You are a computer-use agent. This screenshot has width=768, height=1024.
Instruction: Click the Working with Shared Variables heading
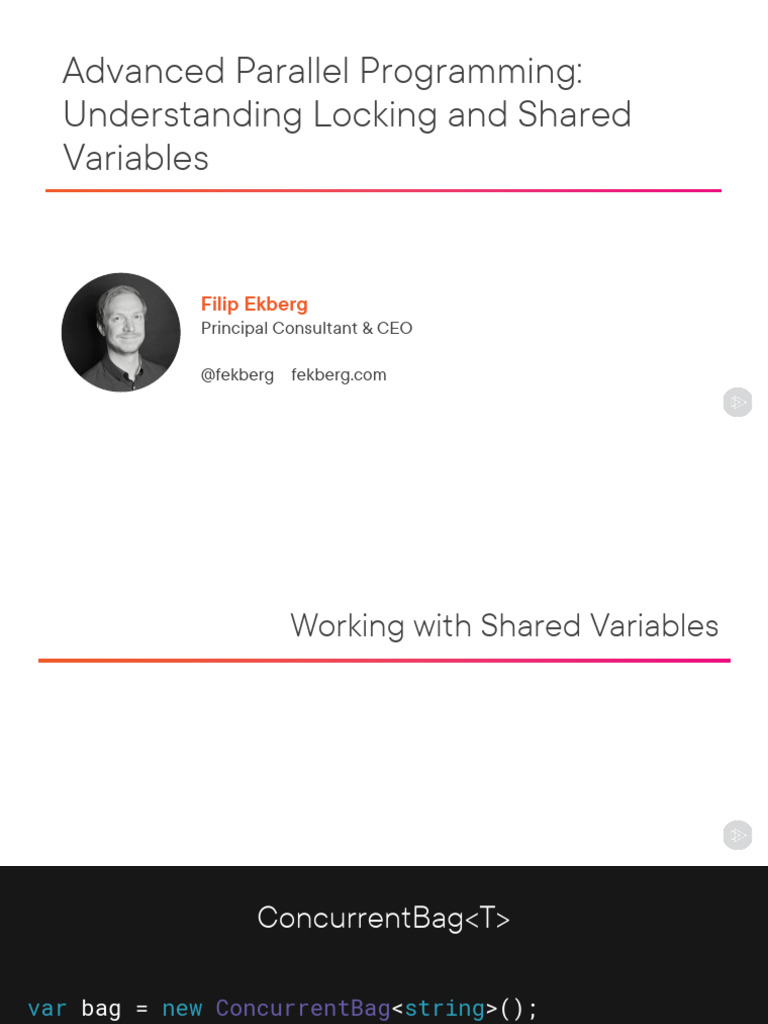click(x=504, y=626)
